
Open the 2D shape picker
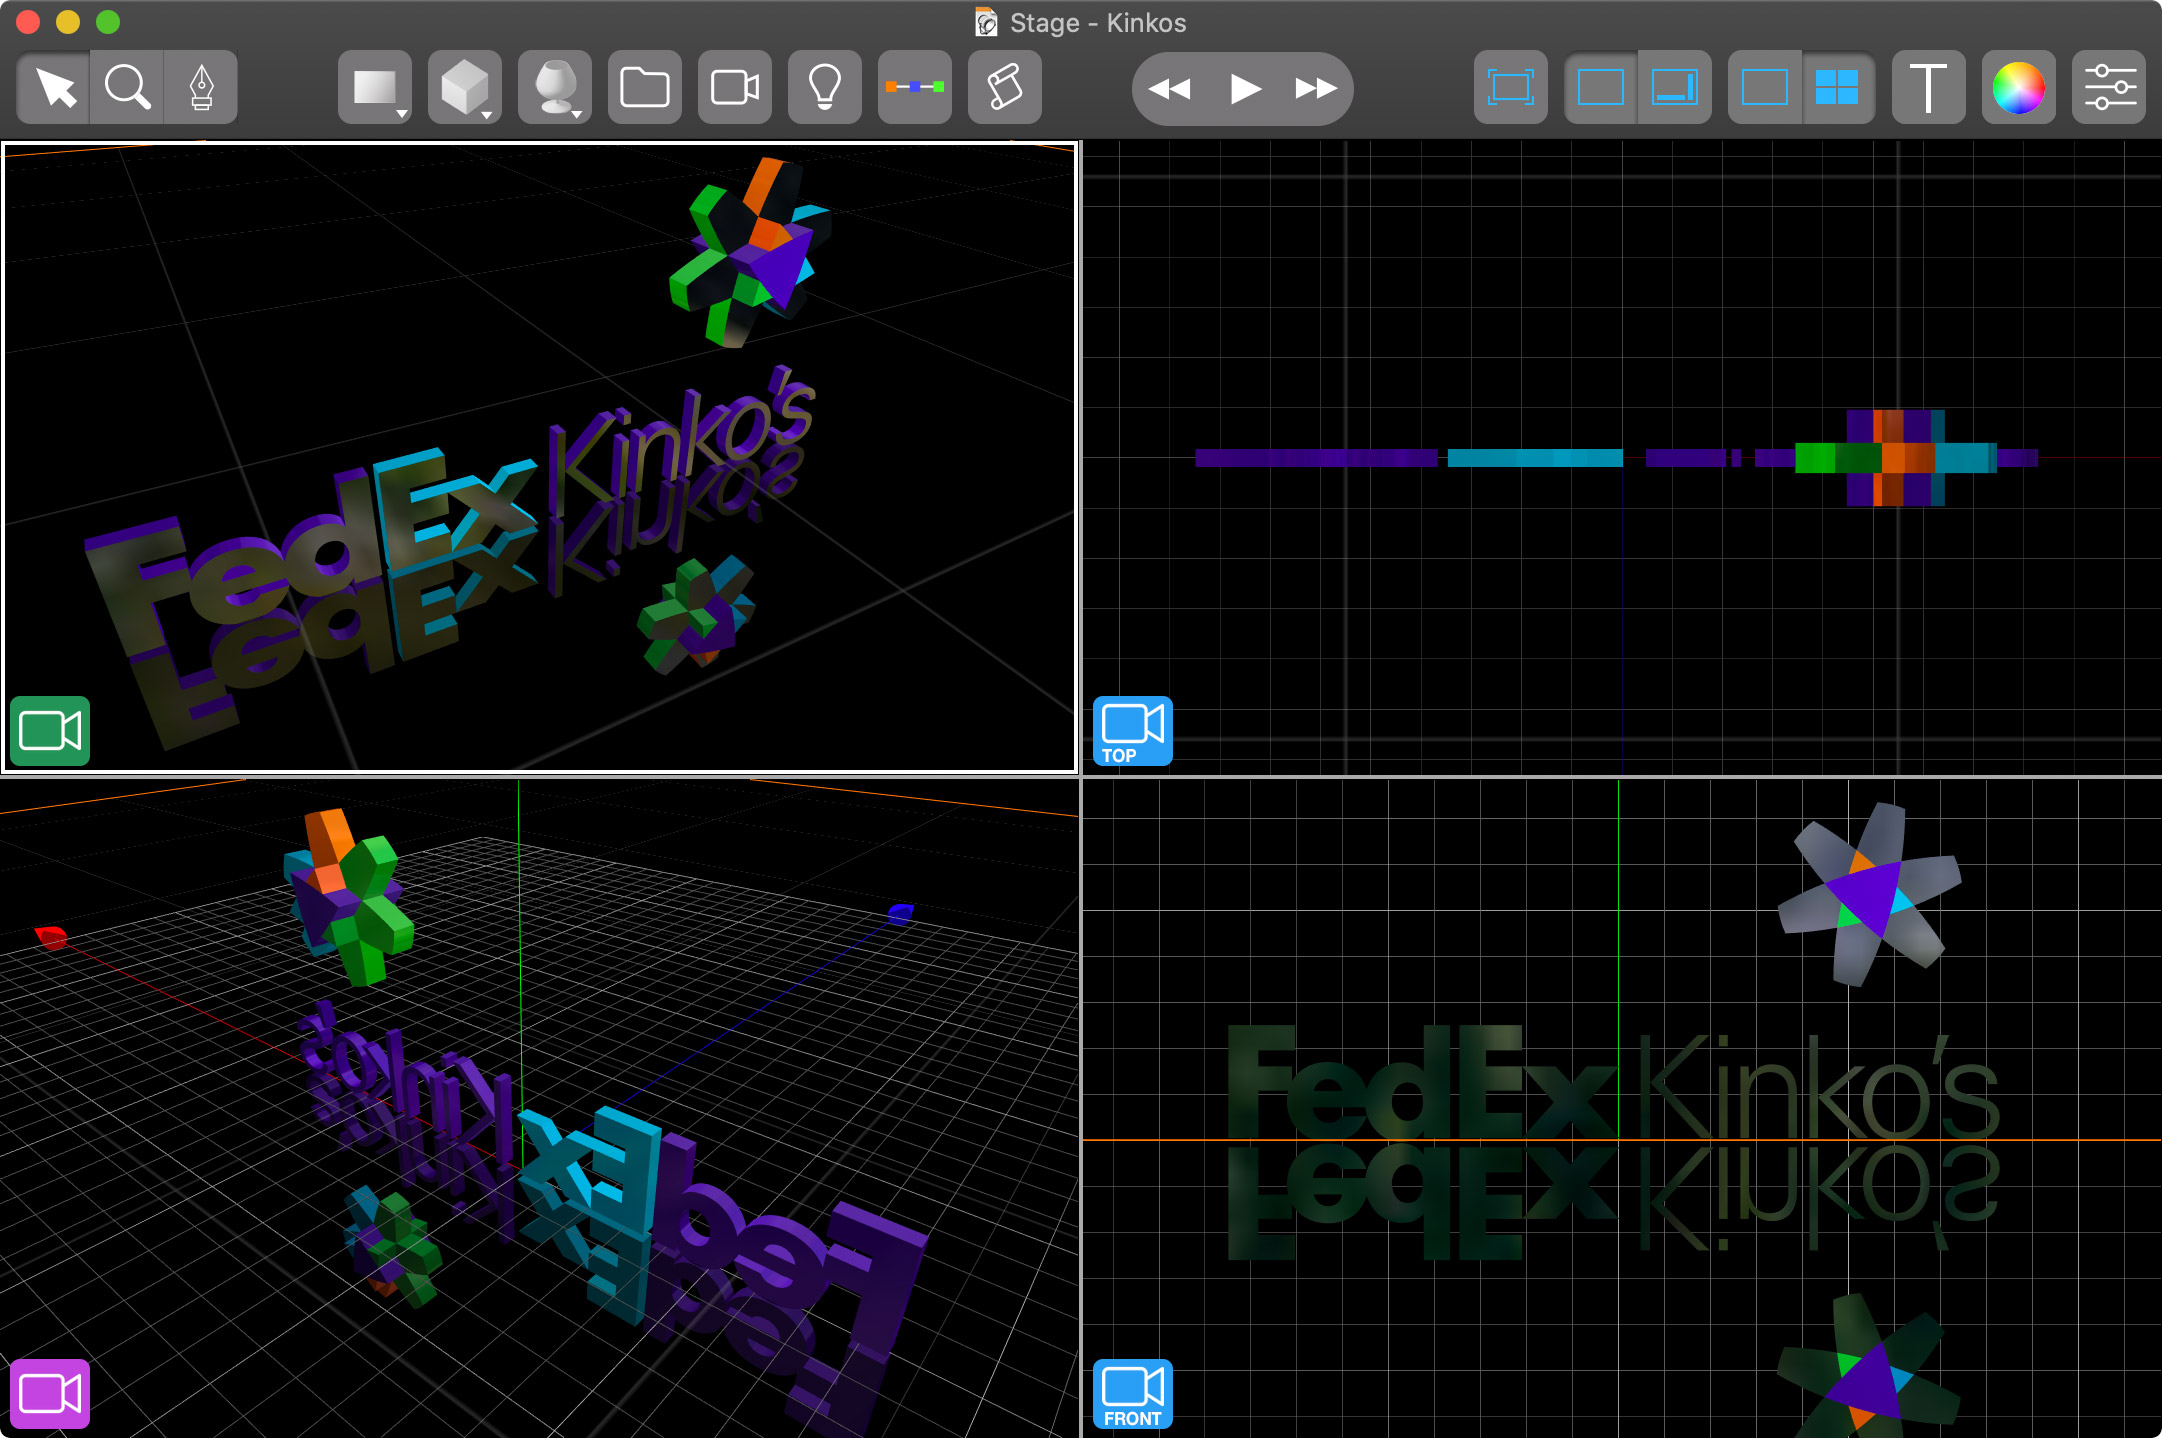pyautogui.click(x=375, y=88)
